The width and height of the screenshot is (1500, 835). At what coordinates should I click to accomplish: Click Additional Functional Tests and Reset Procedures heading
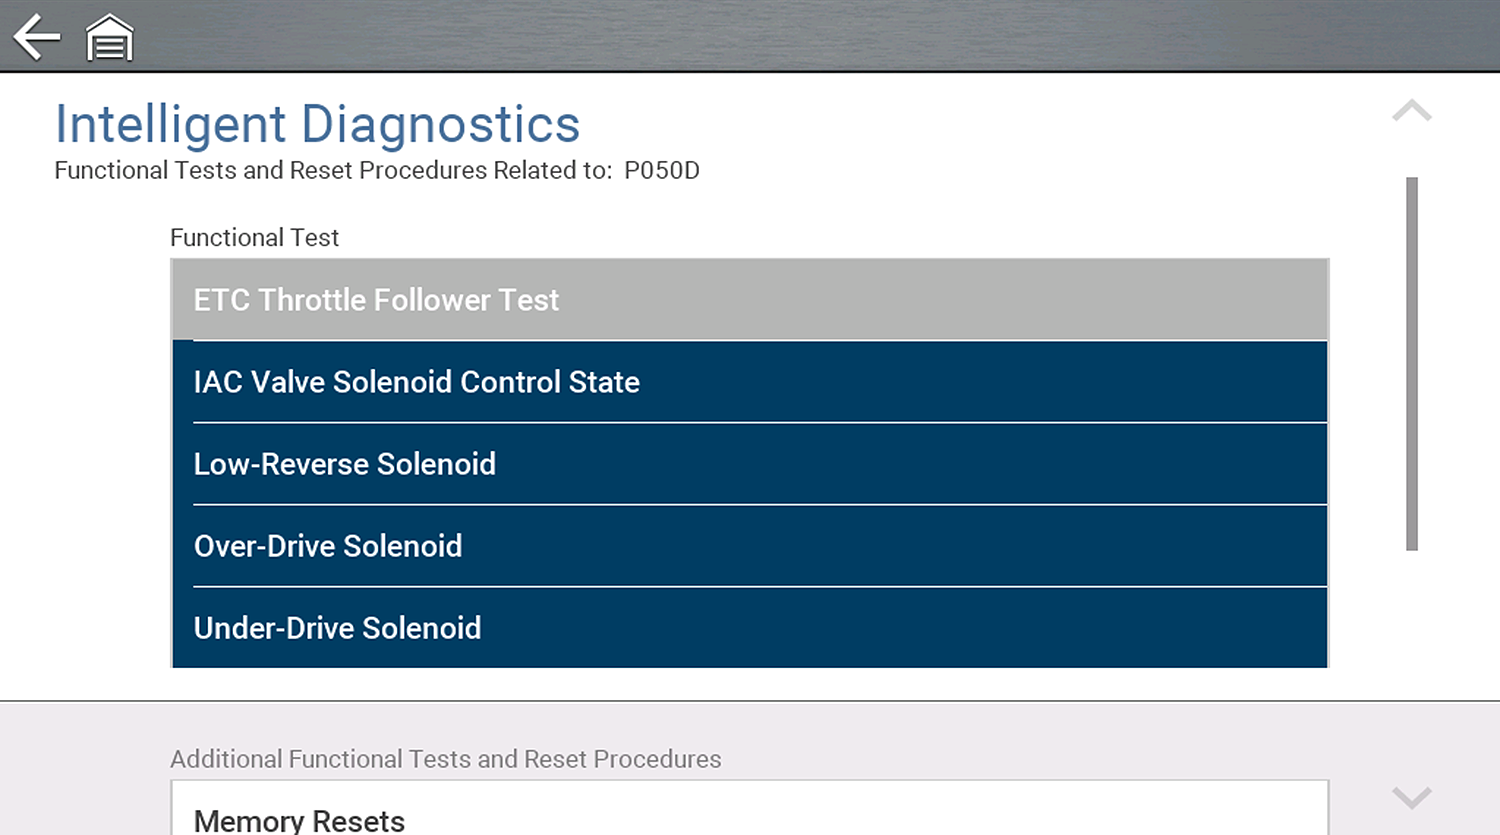(445, 759)
